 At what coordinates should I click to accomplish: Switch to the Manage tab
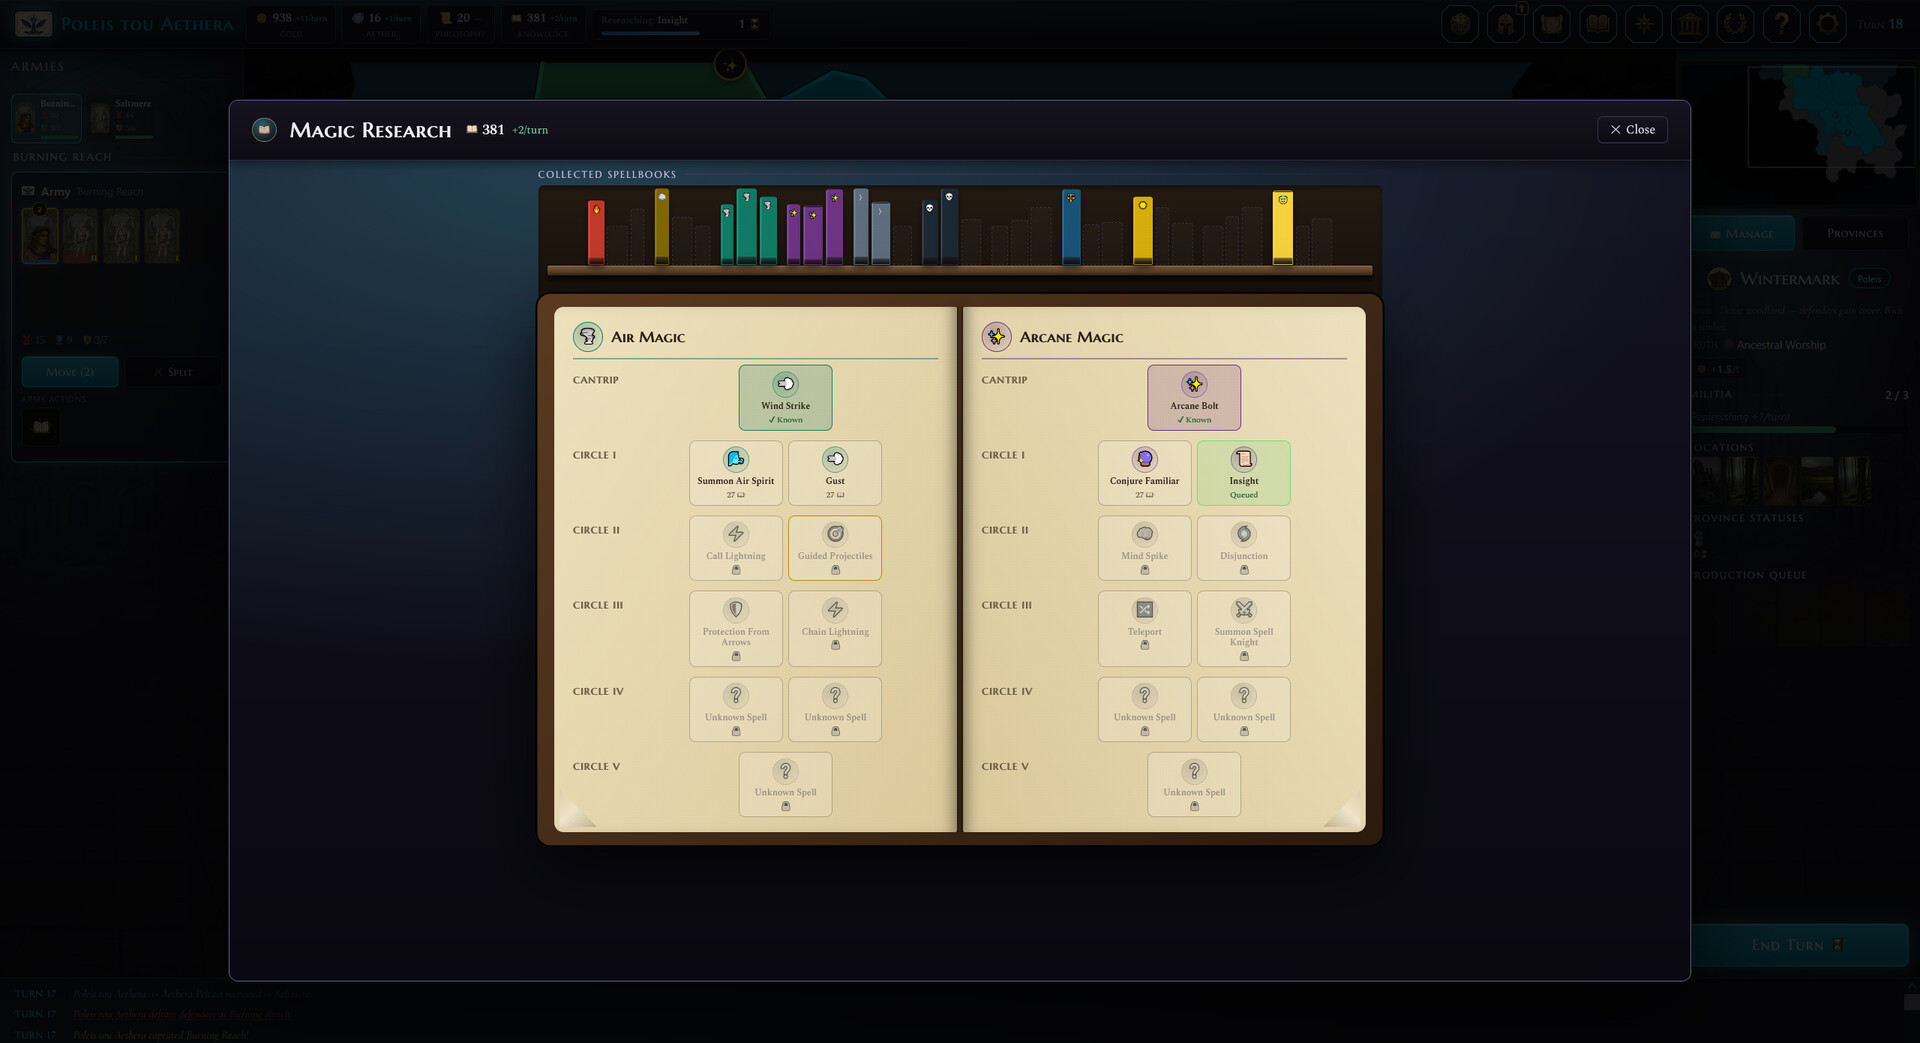click(x=1743, y=233)
